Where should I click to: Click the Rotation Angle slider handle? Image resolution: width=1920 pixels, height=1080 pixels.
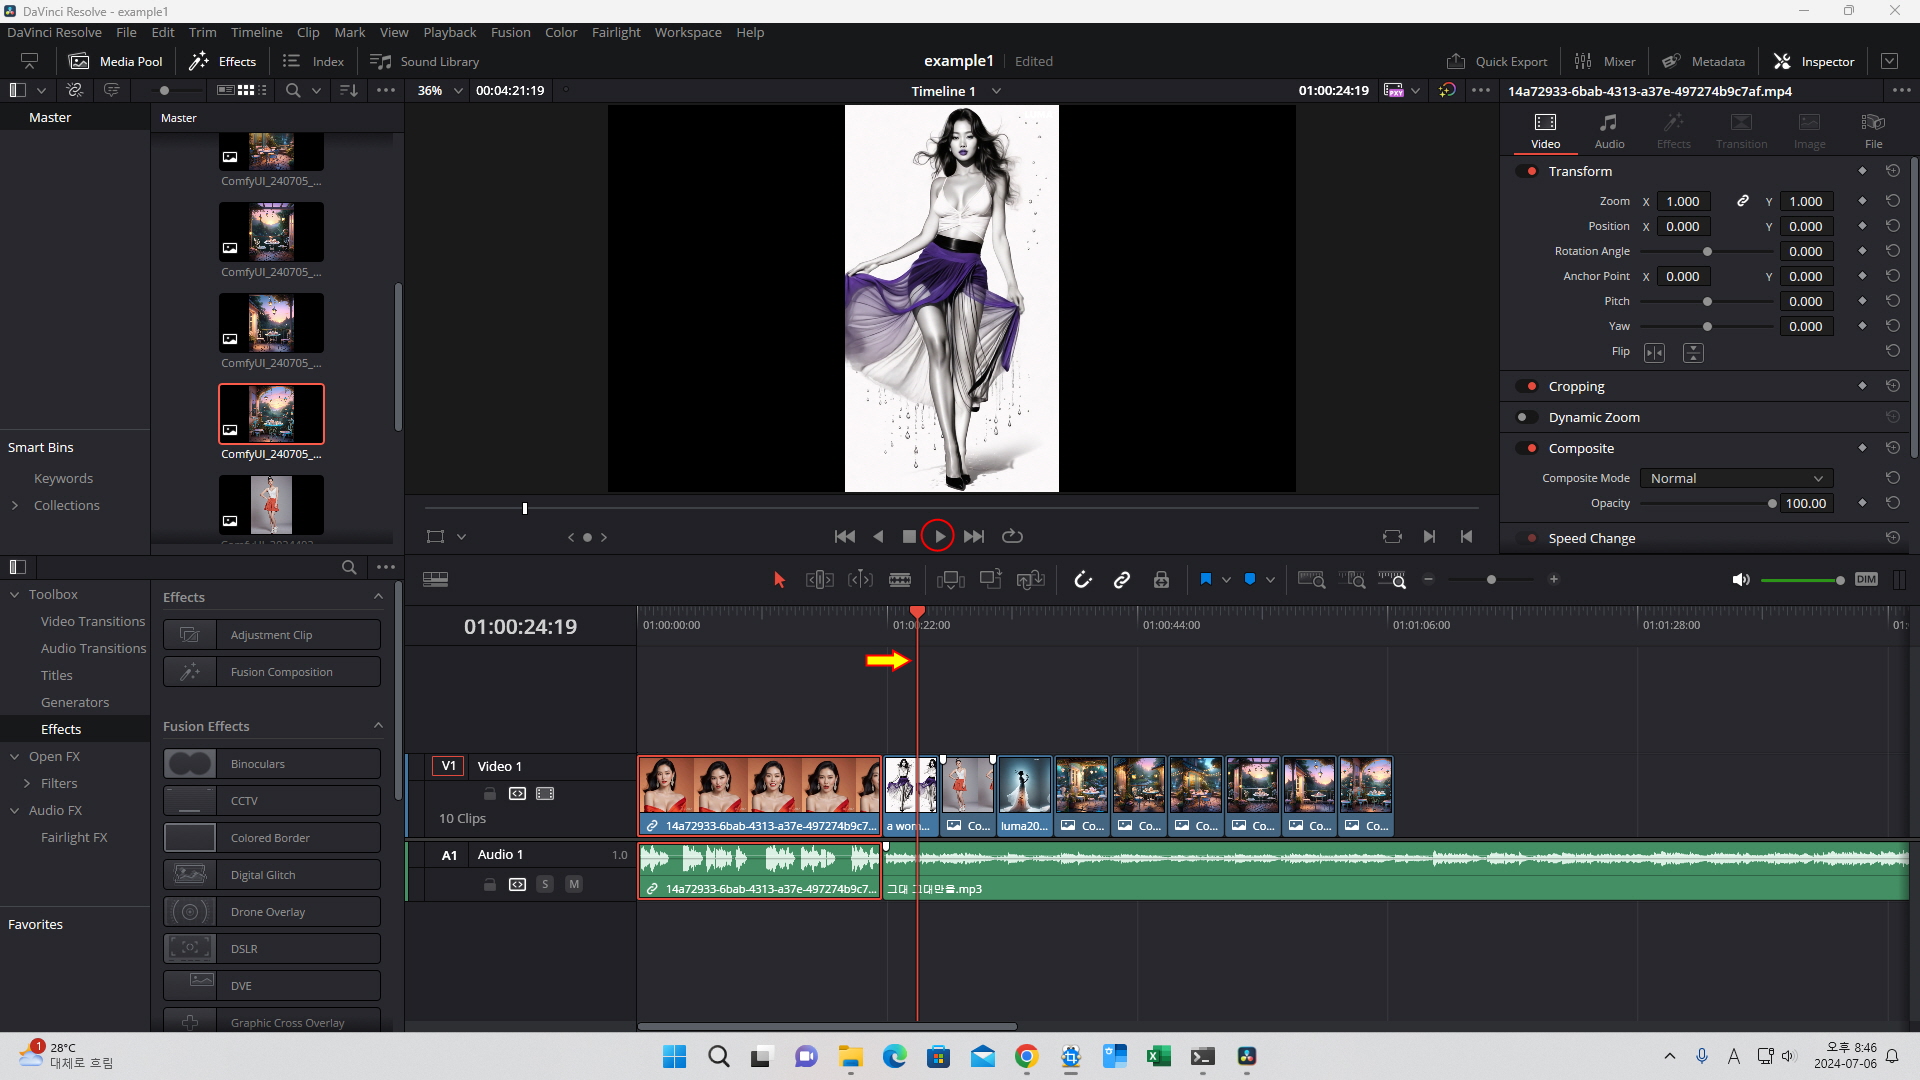click(1707, 252)
